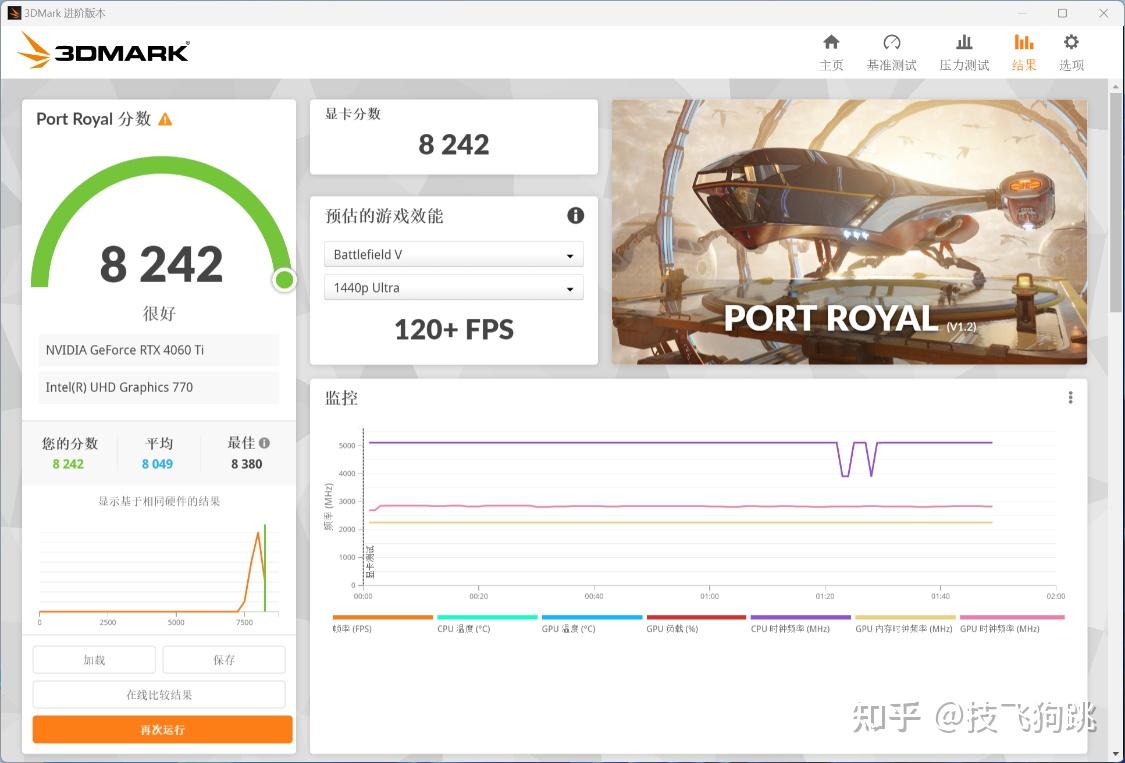Screen dimensions: 1125x763
Task: Open the 选项 options gear icon
Action: 1070,42
